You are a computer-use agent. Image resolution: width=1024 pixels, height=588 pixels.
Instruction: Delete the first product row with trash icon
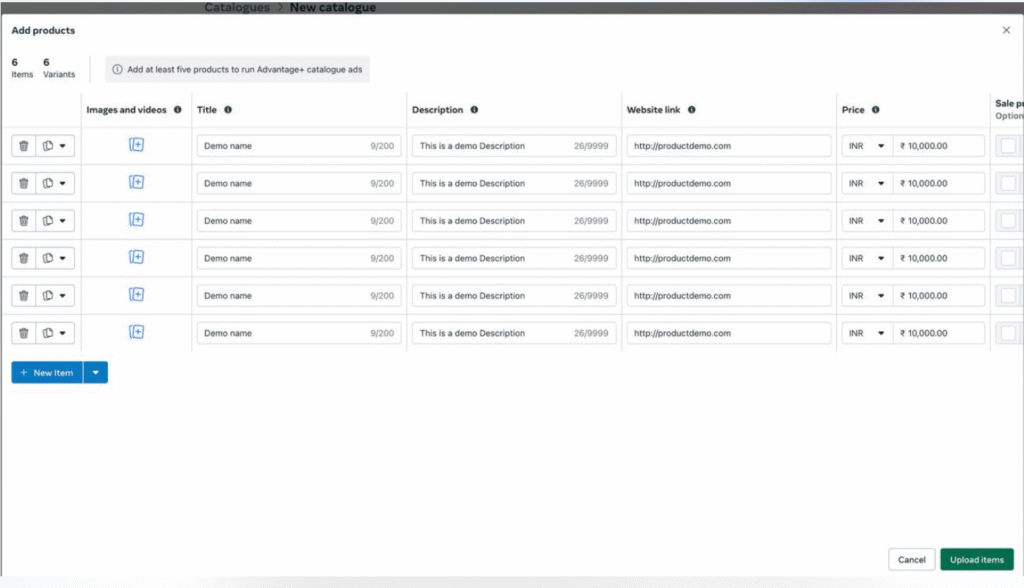point(24,146)
